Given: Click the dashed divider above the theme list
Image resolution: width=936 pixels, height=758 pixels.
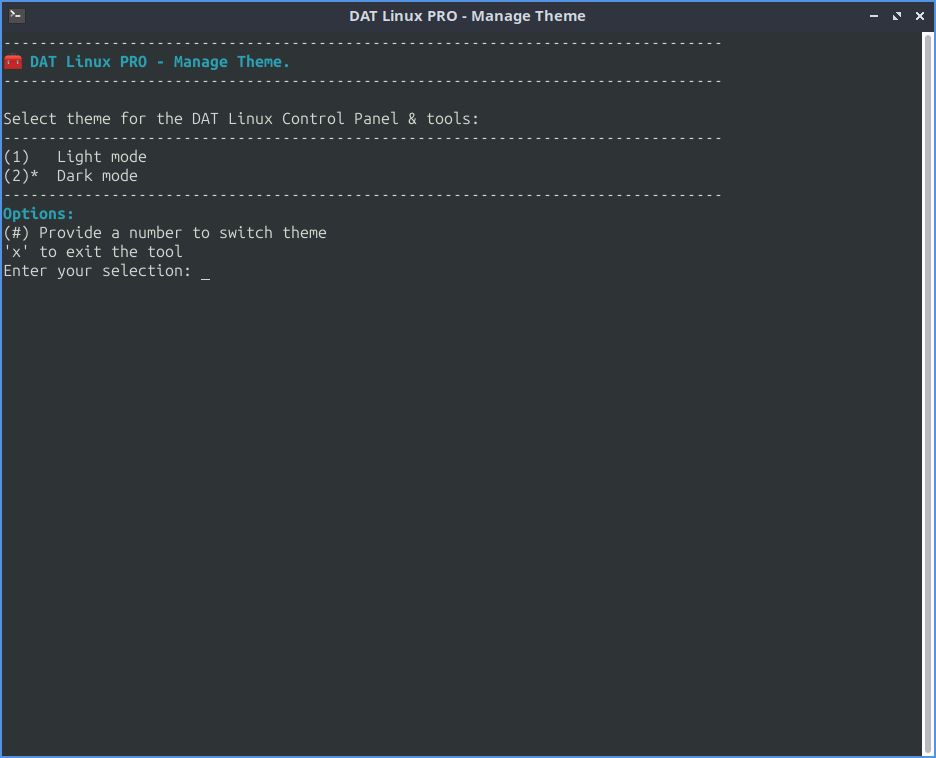Looking at the screenshot, I should (x=360, y=137).
